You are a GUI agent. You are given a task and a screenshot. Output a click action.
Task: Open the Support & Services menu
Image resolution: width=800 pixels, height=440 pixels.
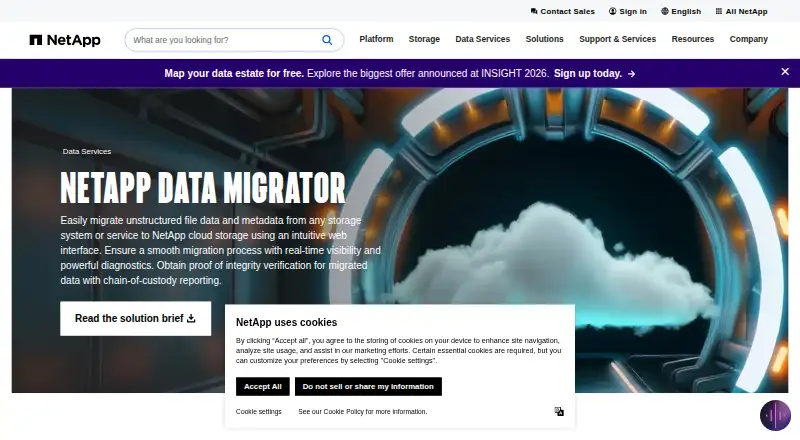617,39
